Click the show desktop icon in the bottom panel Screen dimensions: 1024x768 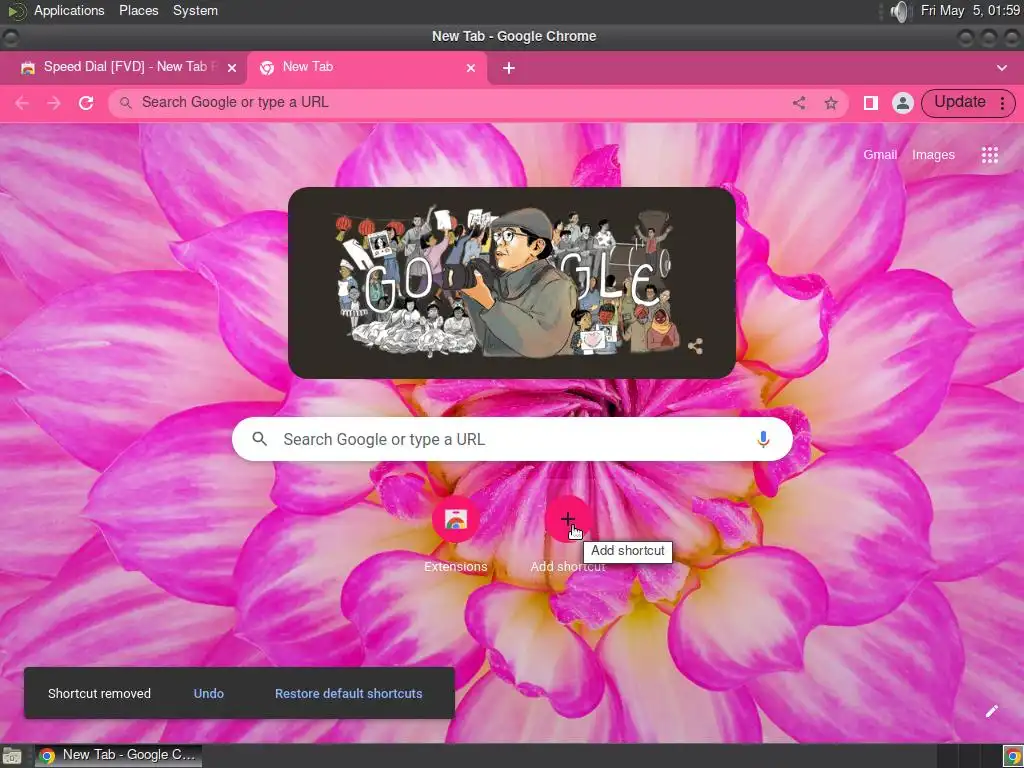tap(11, 756)
